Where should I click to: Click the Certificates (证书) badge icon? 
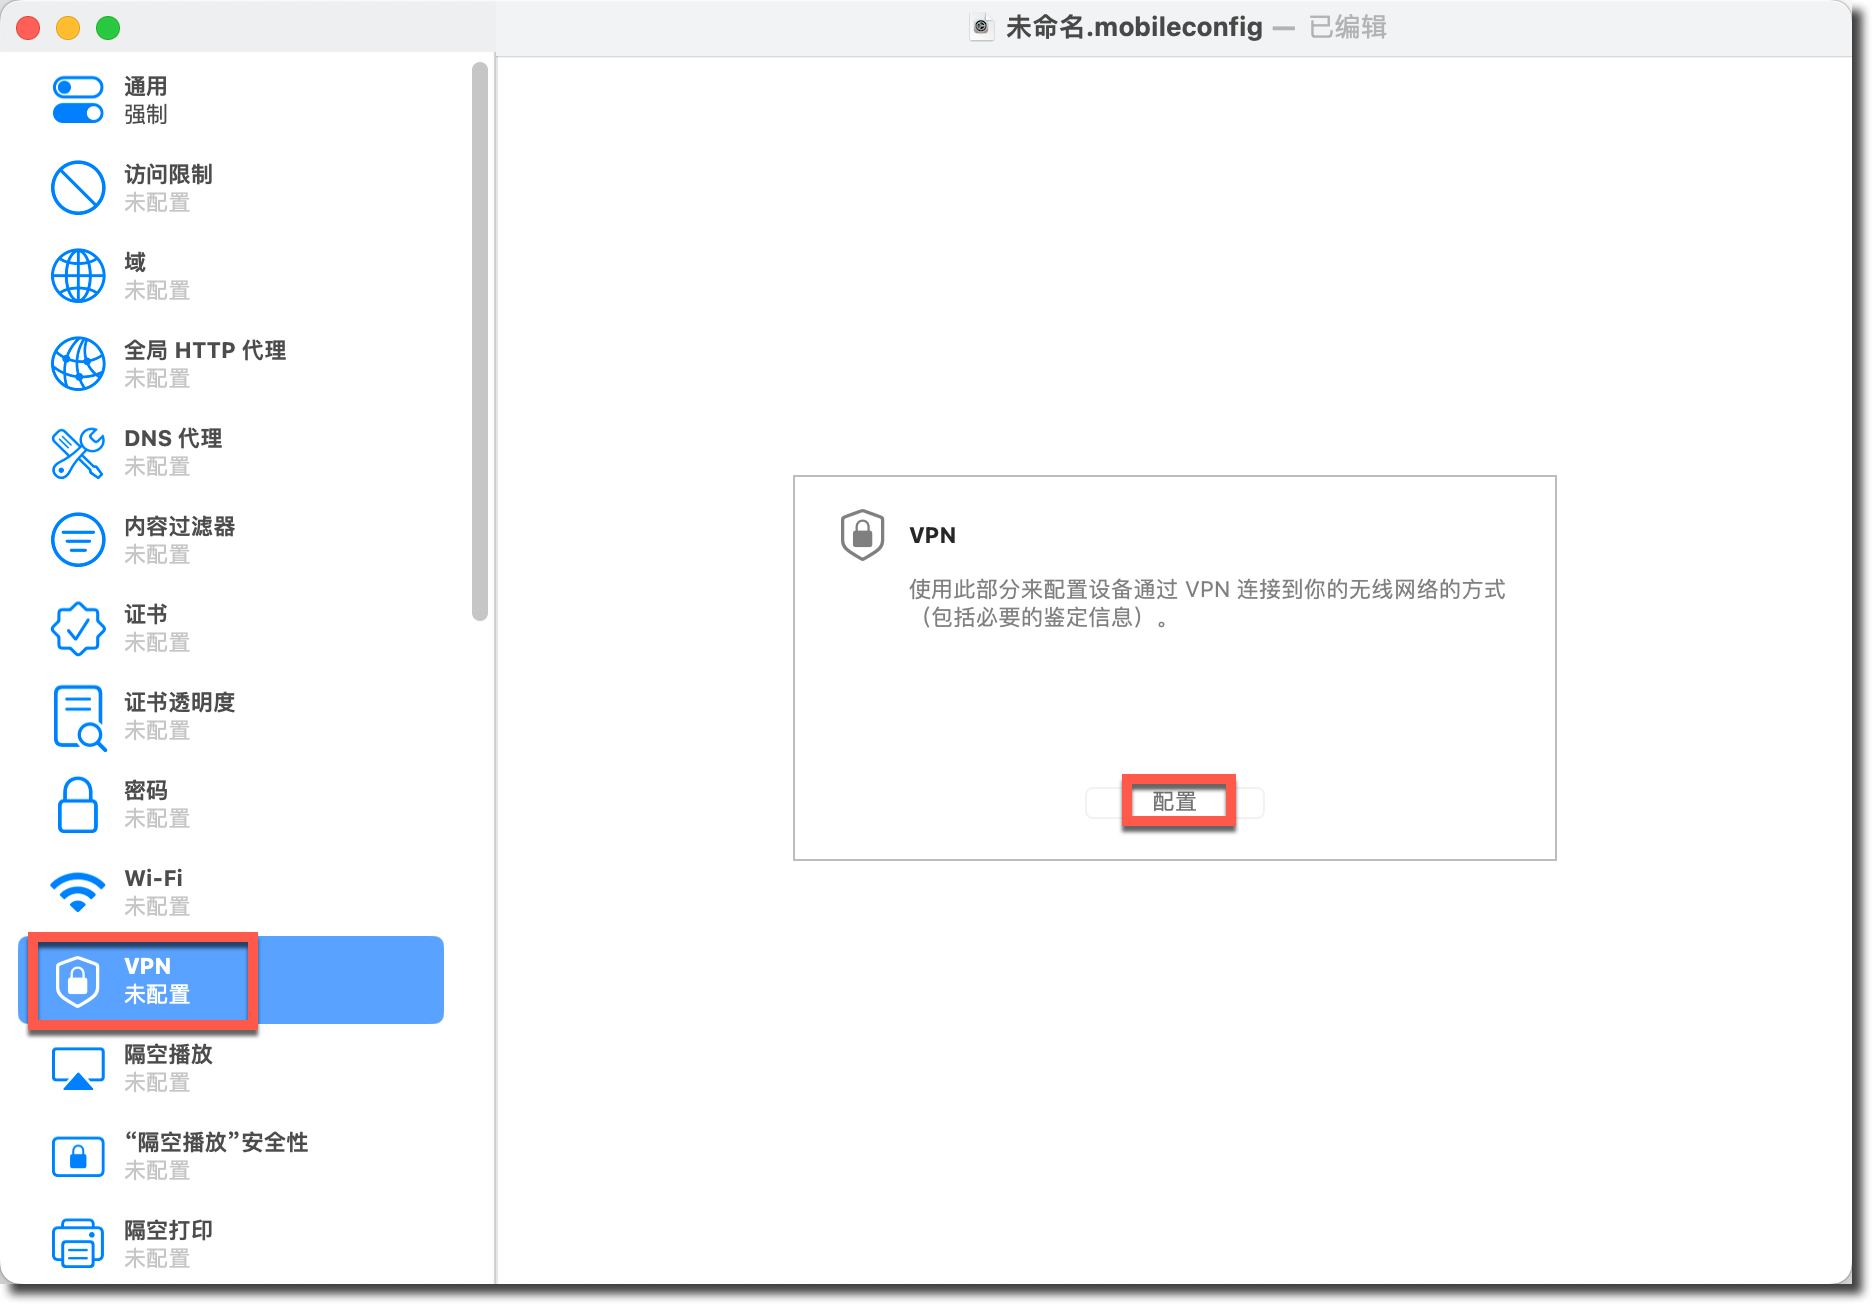pos(78,628)
